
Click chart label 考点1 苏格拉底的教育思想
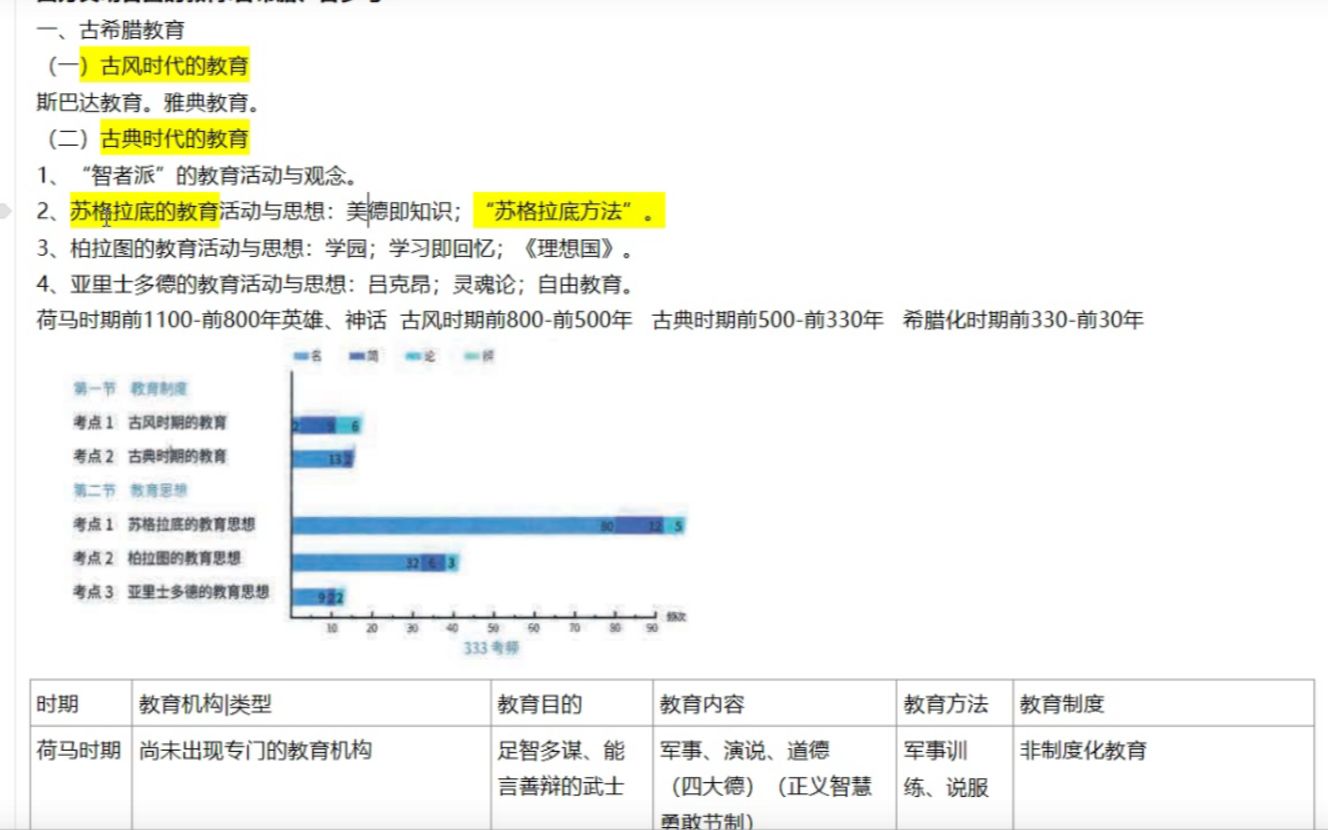164,524
